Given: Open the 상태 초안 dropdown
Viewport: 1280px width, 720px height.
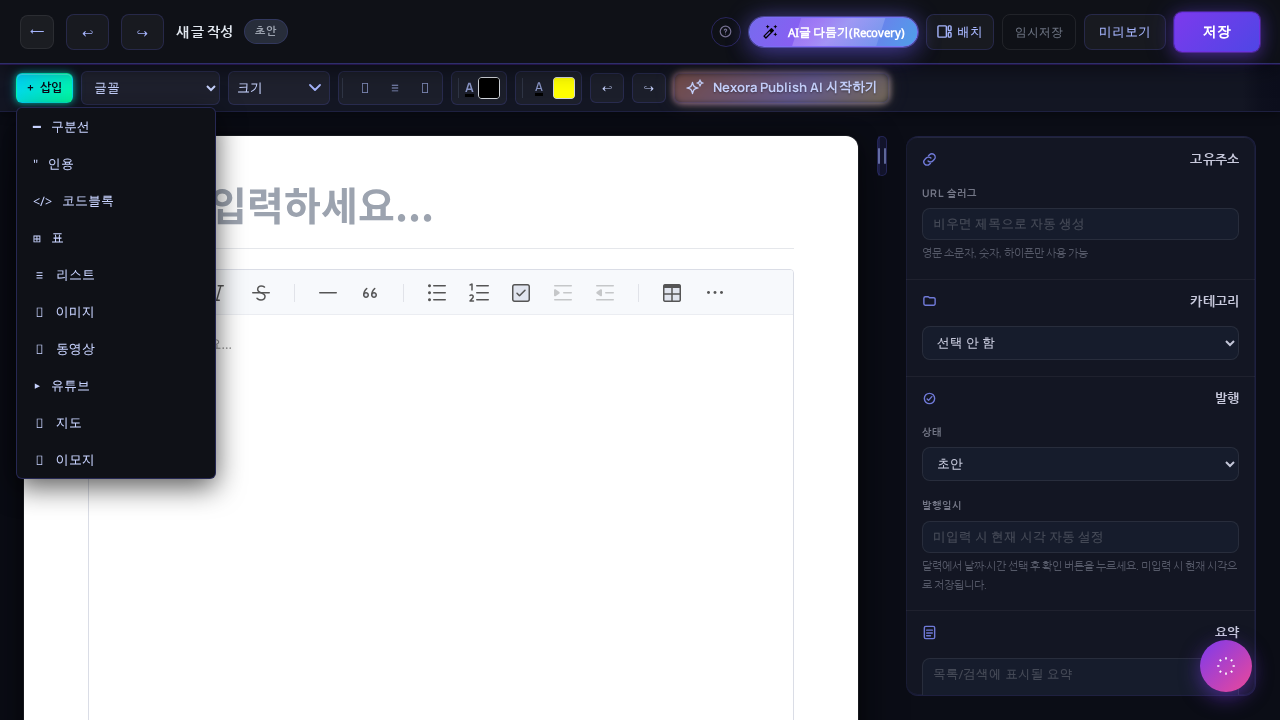Looking at the screenshot, I should [1080, 464].
